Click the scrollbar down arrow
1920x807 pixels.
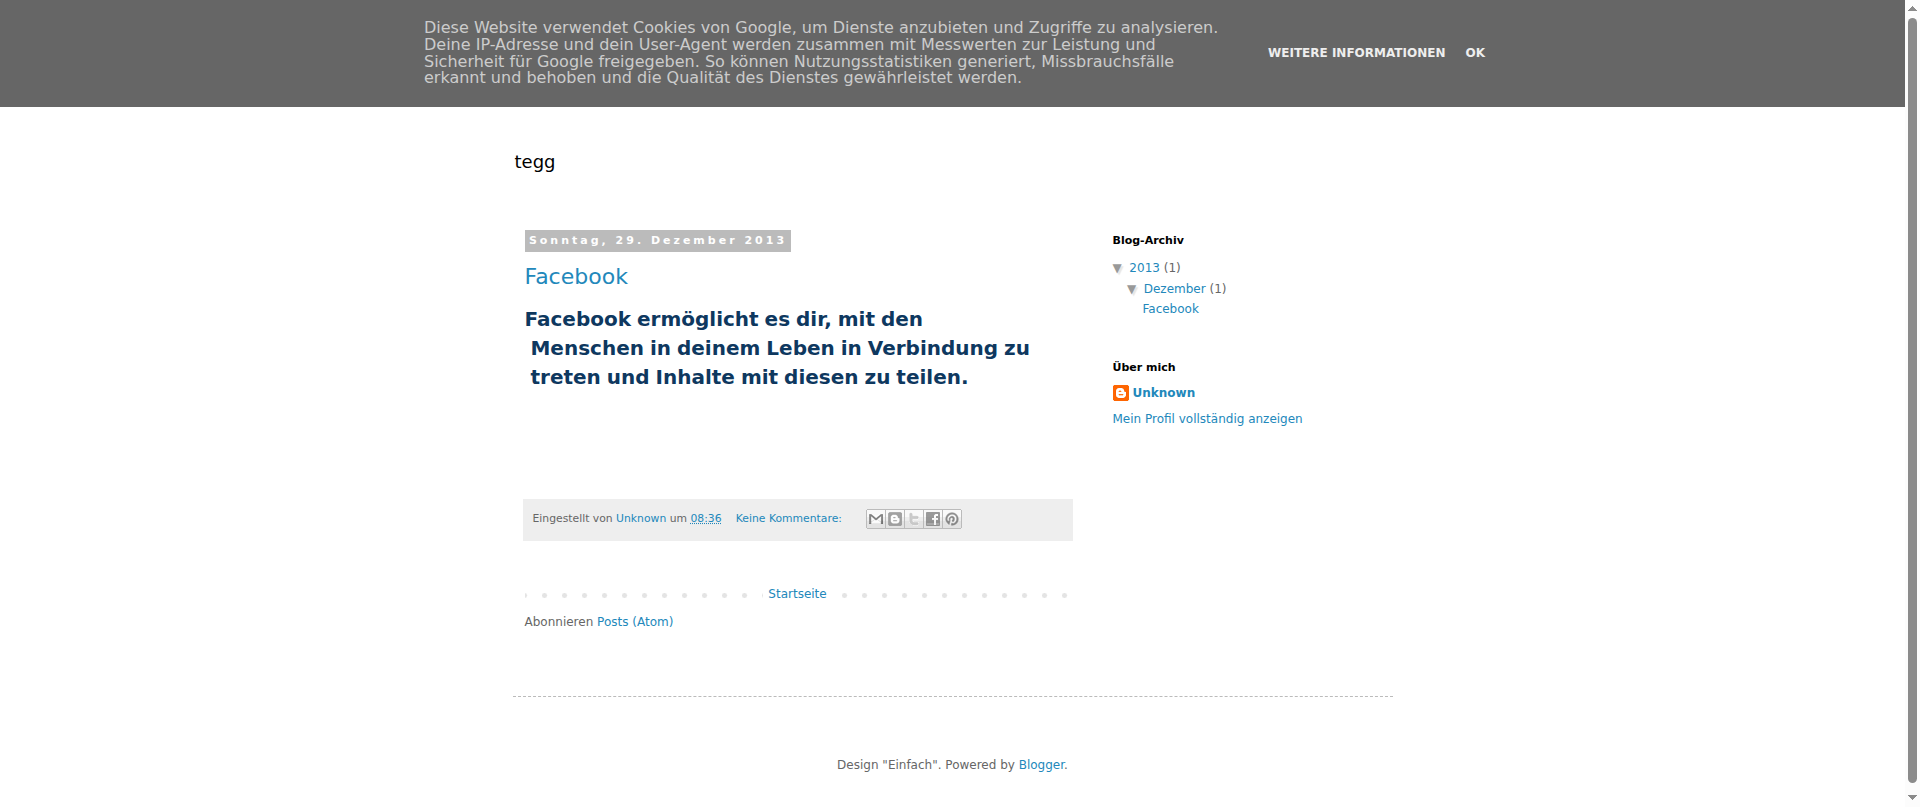[x=1912, y=798]
